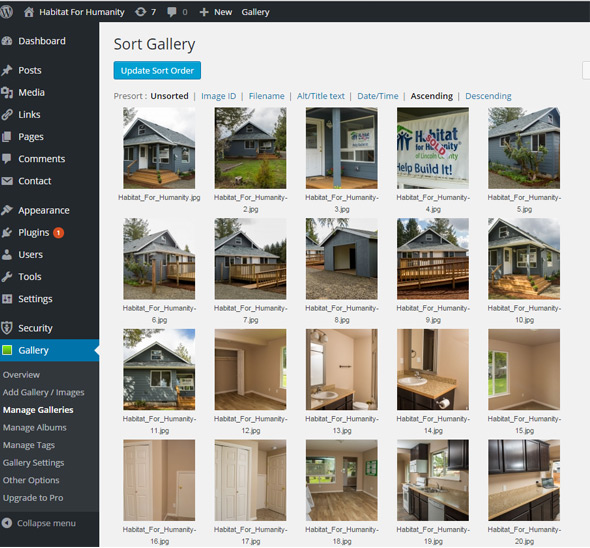Click Upgrade to Pro
Image resolution: width=590 pixels, height=548 pixels.
(x=33, y=498)
